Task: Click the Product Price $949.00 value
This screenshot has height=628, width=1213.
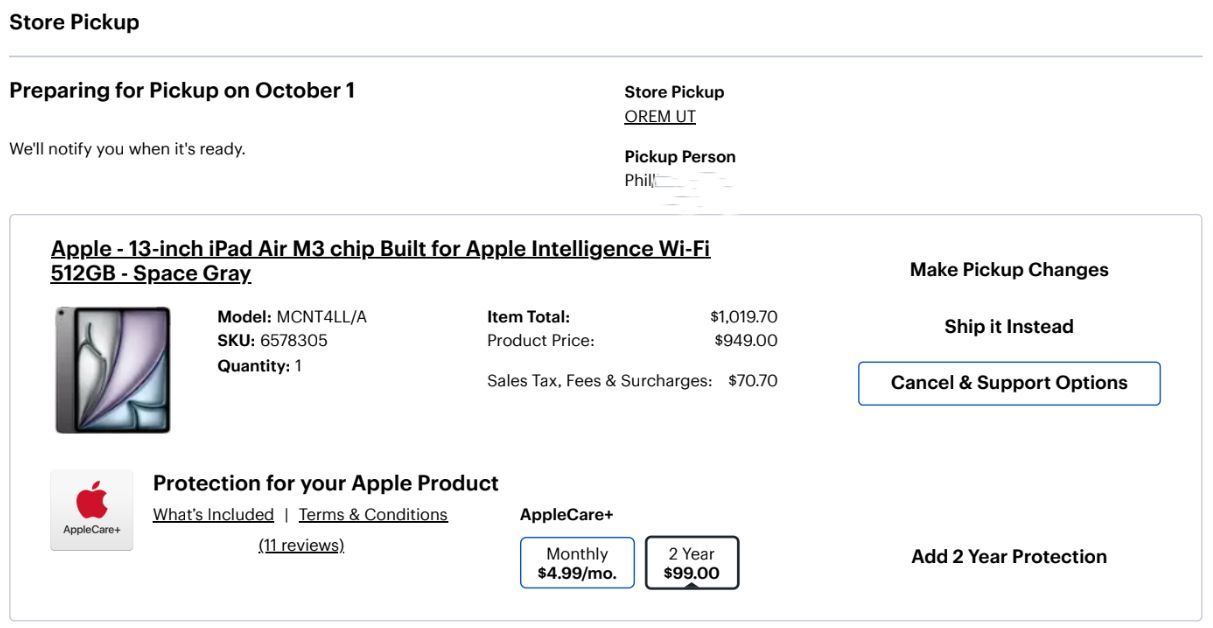Action: [746, 340]
